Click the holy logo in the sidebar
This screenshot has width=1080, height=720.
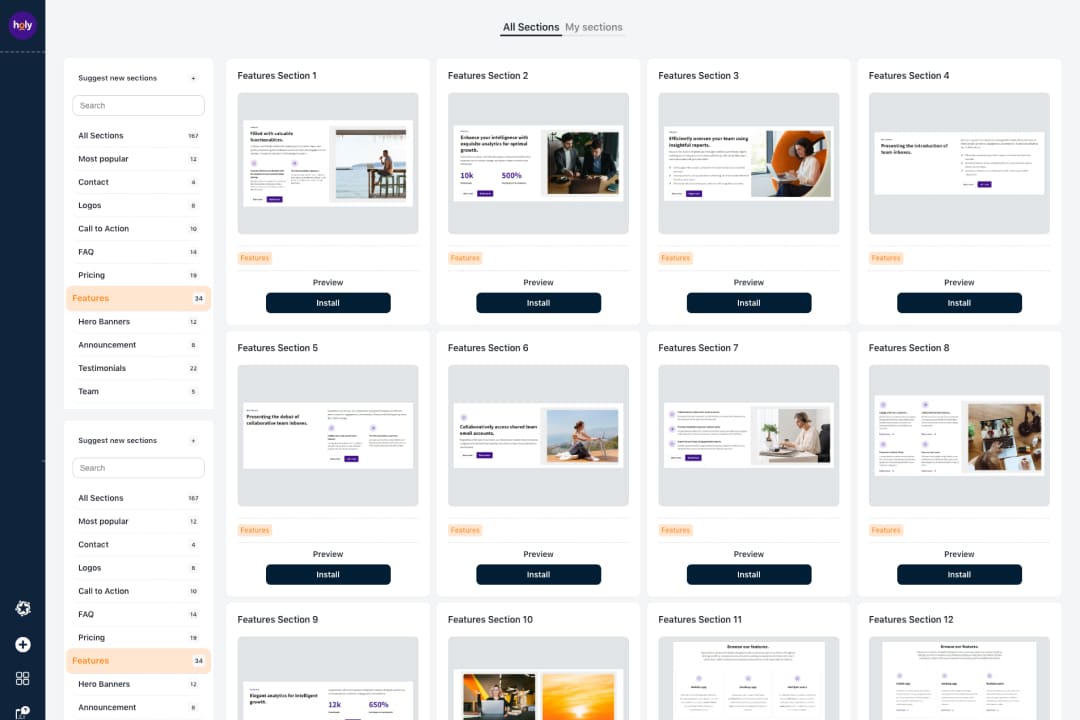(x=22, y=25)
